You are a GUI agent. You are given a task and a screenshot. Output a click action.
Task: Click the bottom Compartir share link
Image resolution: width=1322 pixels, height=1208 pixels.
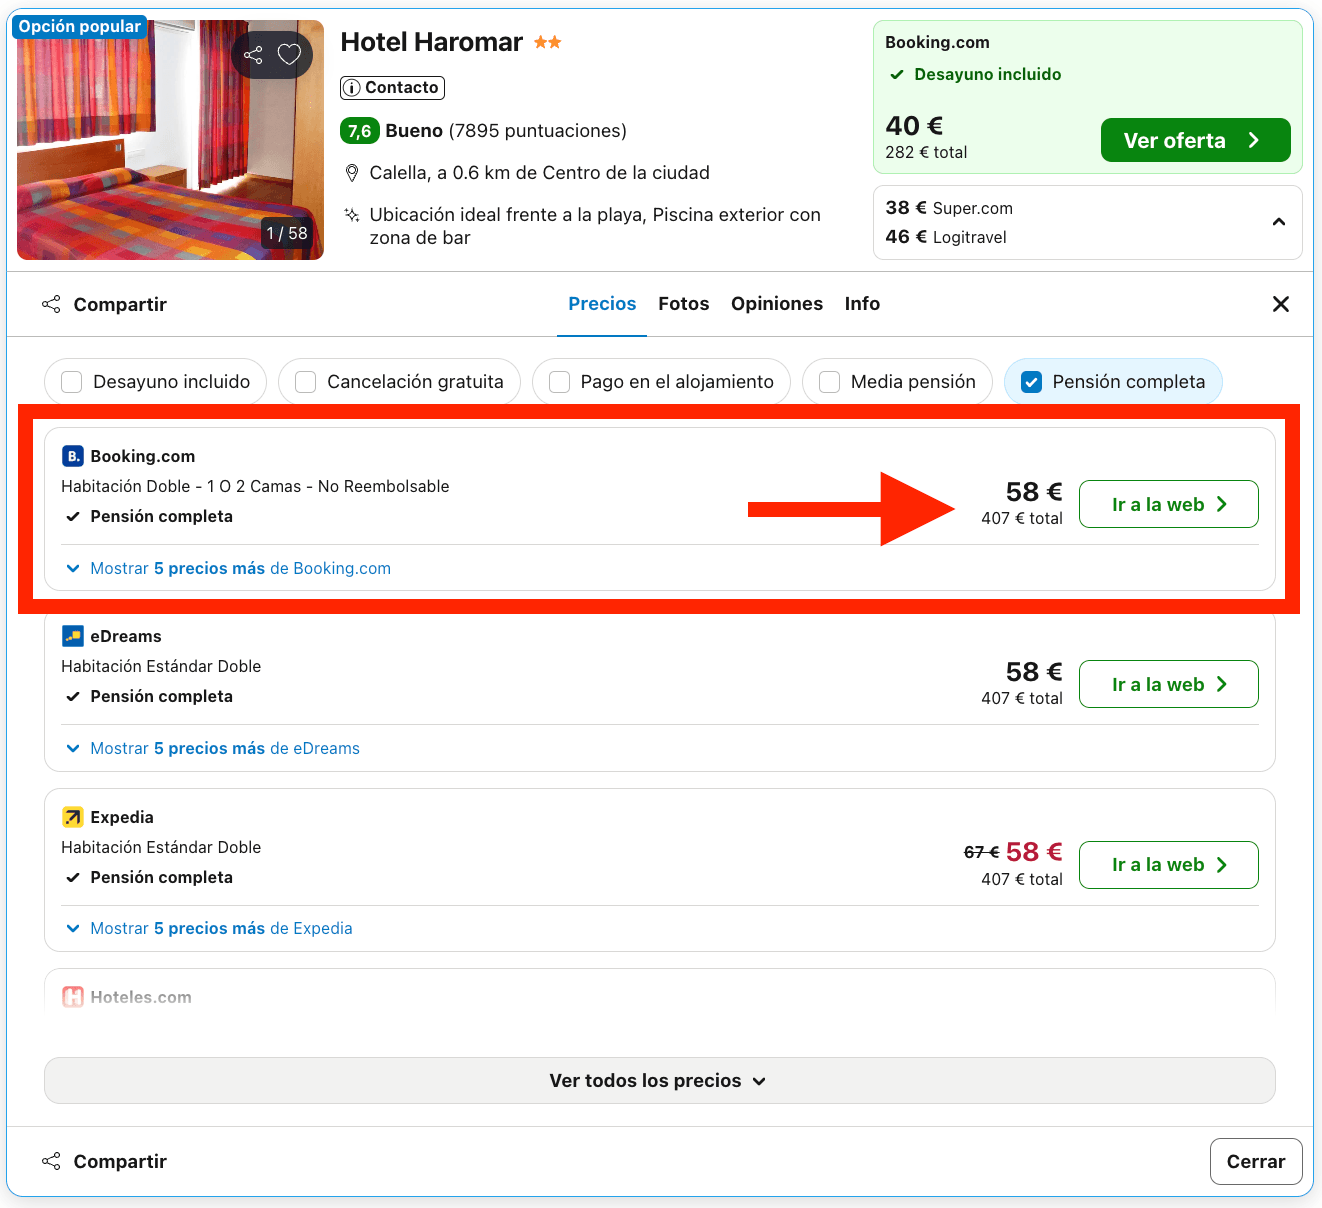coord(104,1161)
